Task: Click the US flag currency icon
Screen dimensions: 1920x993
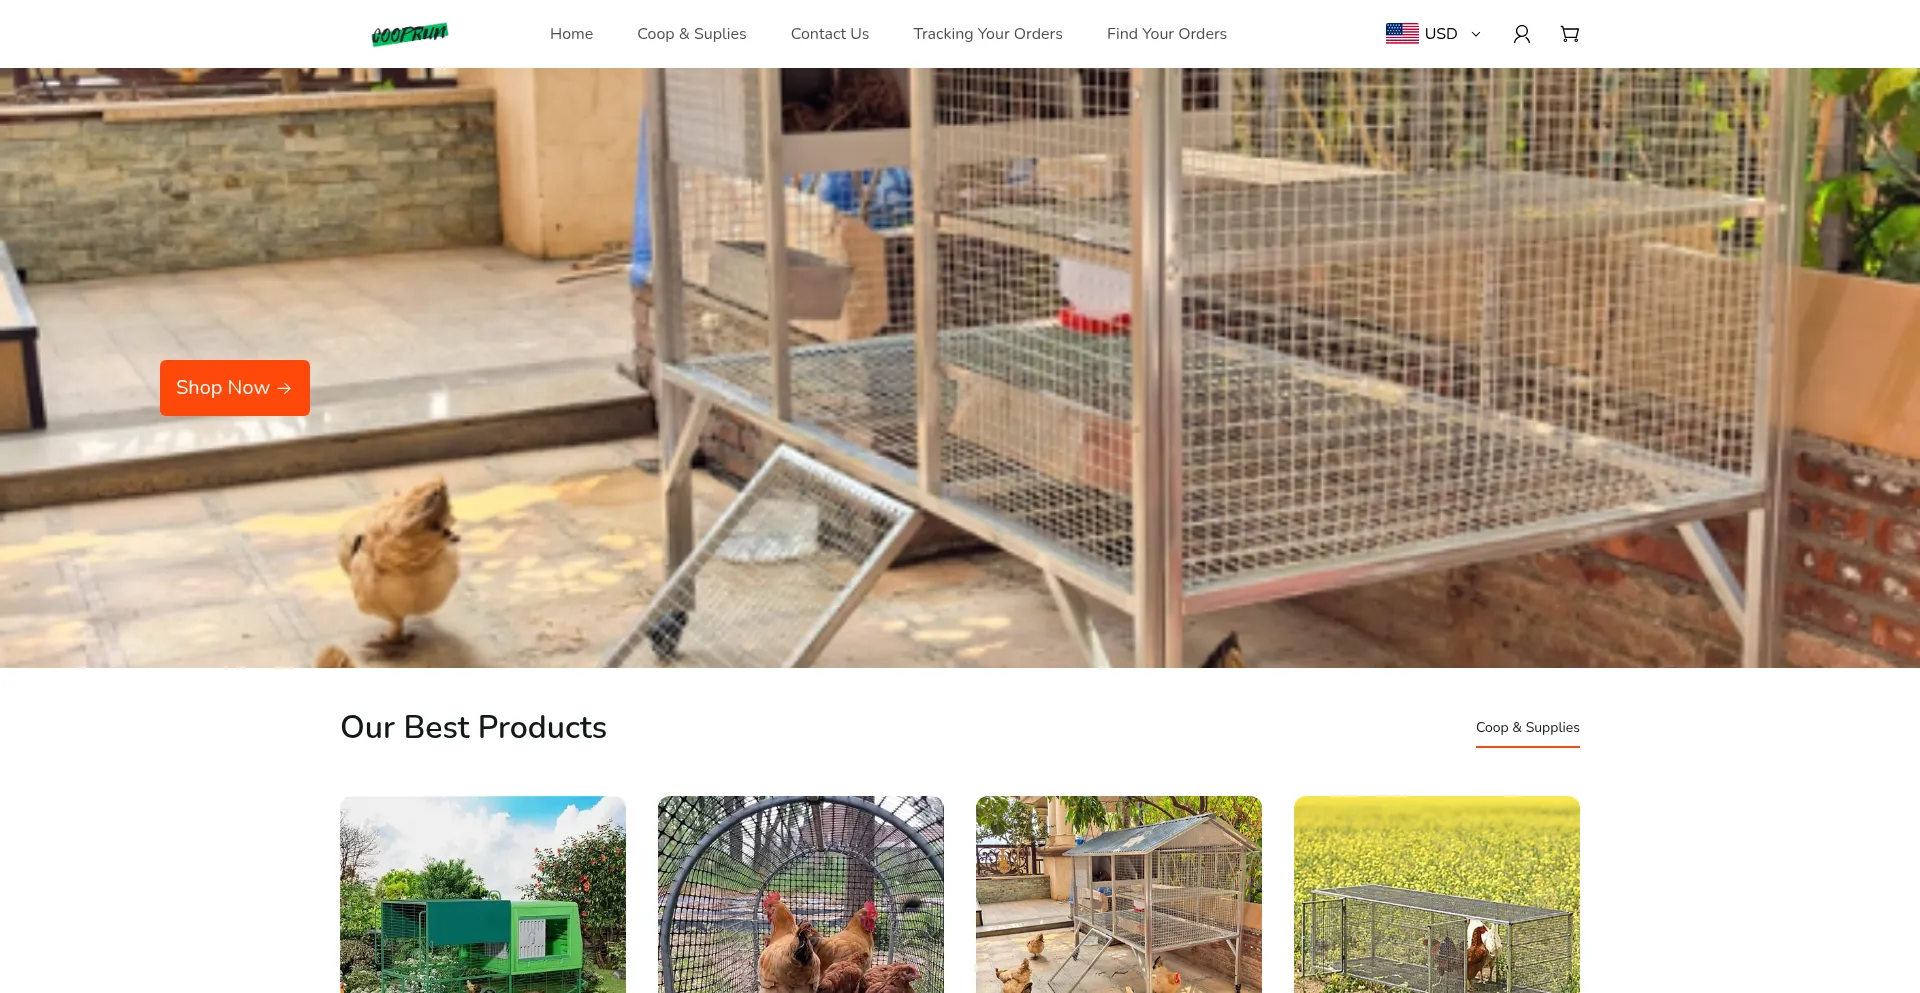Action: tap(1402, 34)
